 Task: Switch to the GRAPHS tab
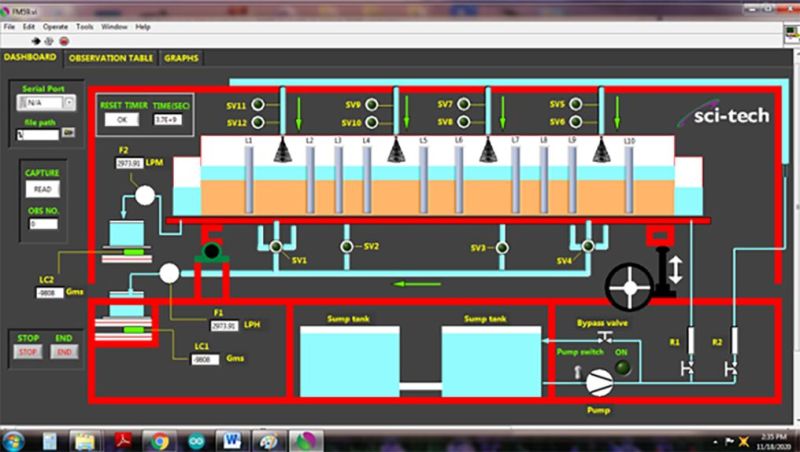(181, 58)
